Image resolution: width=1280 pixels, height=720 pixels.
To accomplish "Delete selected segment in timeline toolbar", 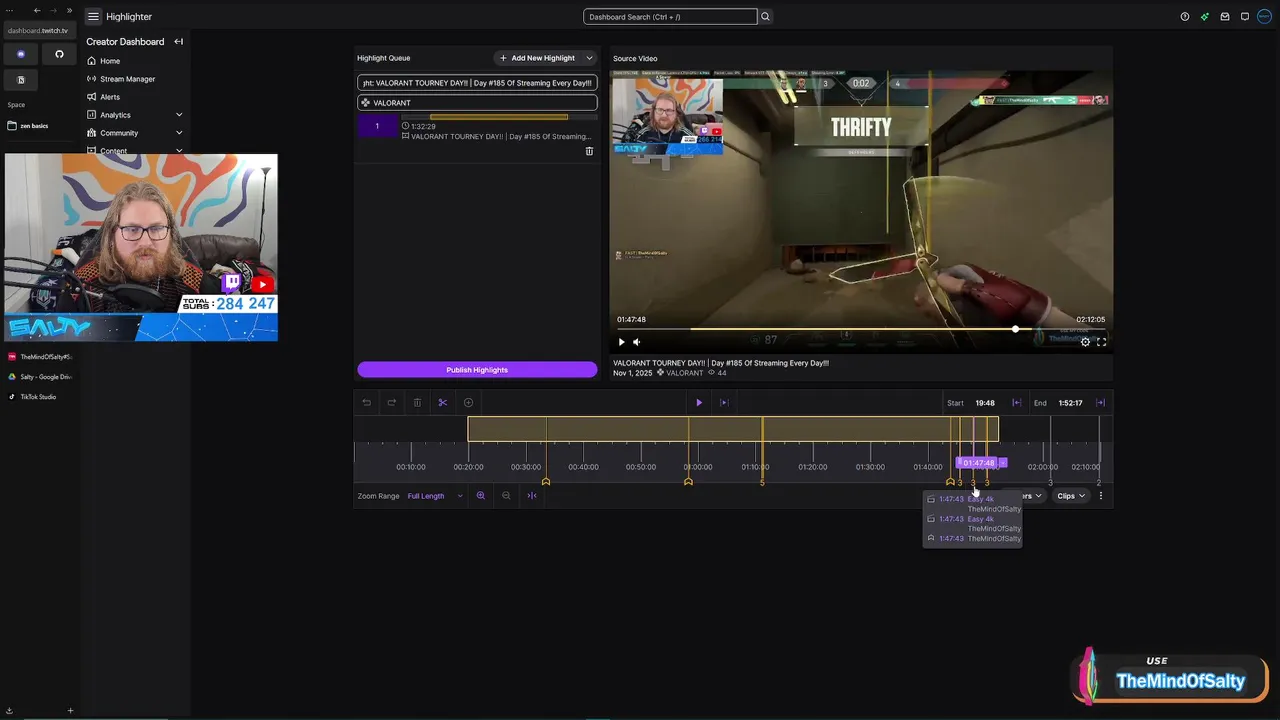I will coord(417,403).
